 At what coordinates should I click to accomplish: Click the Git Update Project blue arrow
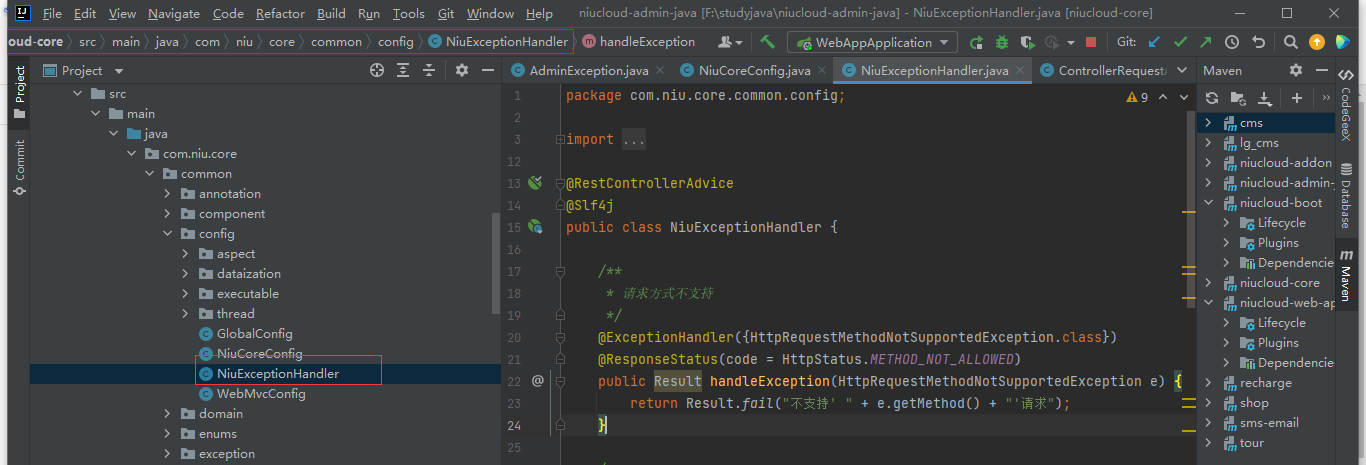pos(1154,42)
